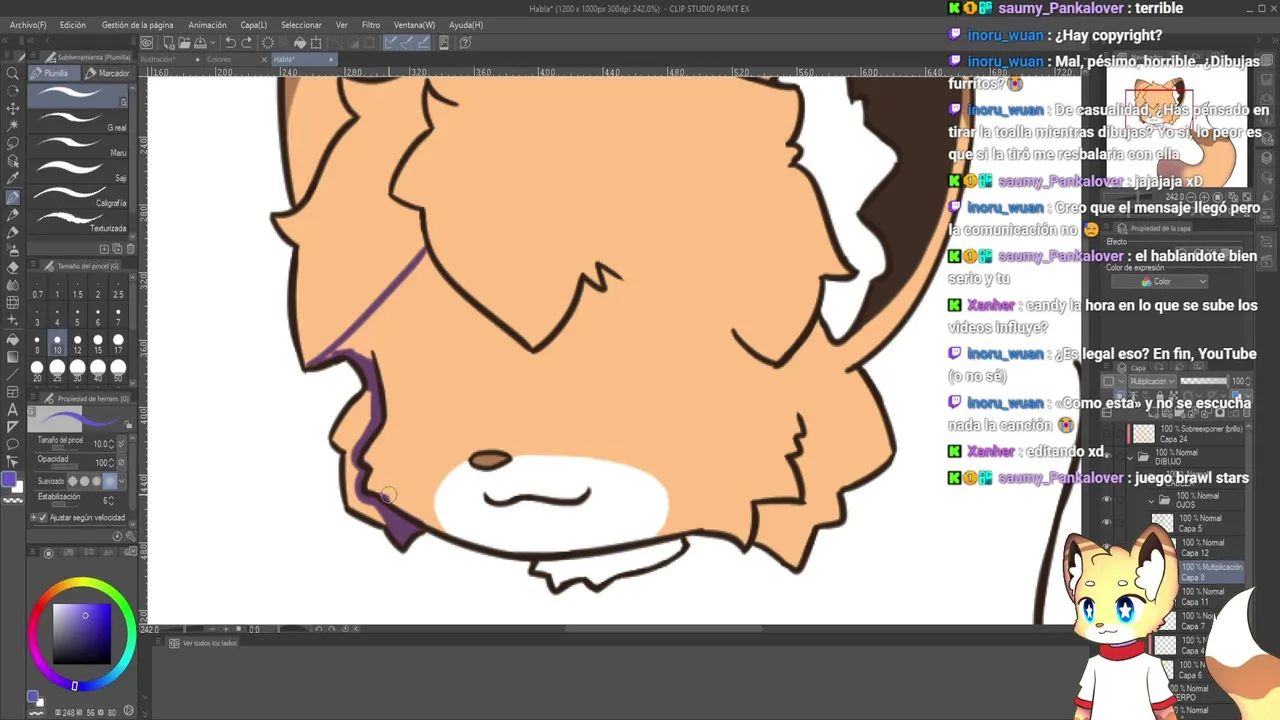Image resolution: width=1280 pixels, height=720 pixels.
Task: Open the Ventana menu
Action: pos(414,25)
